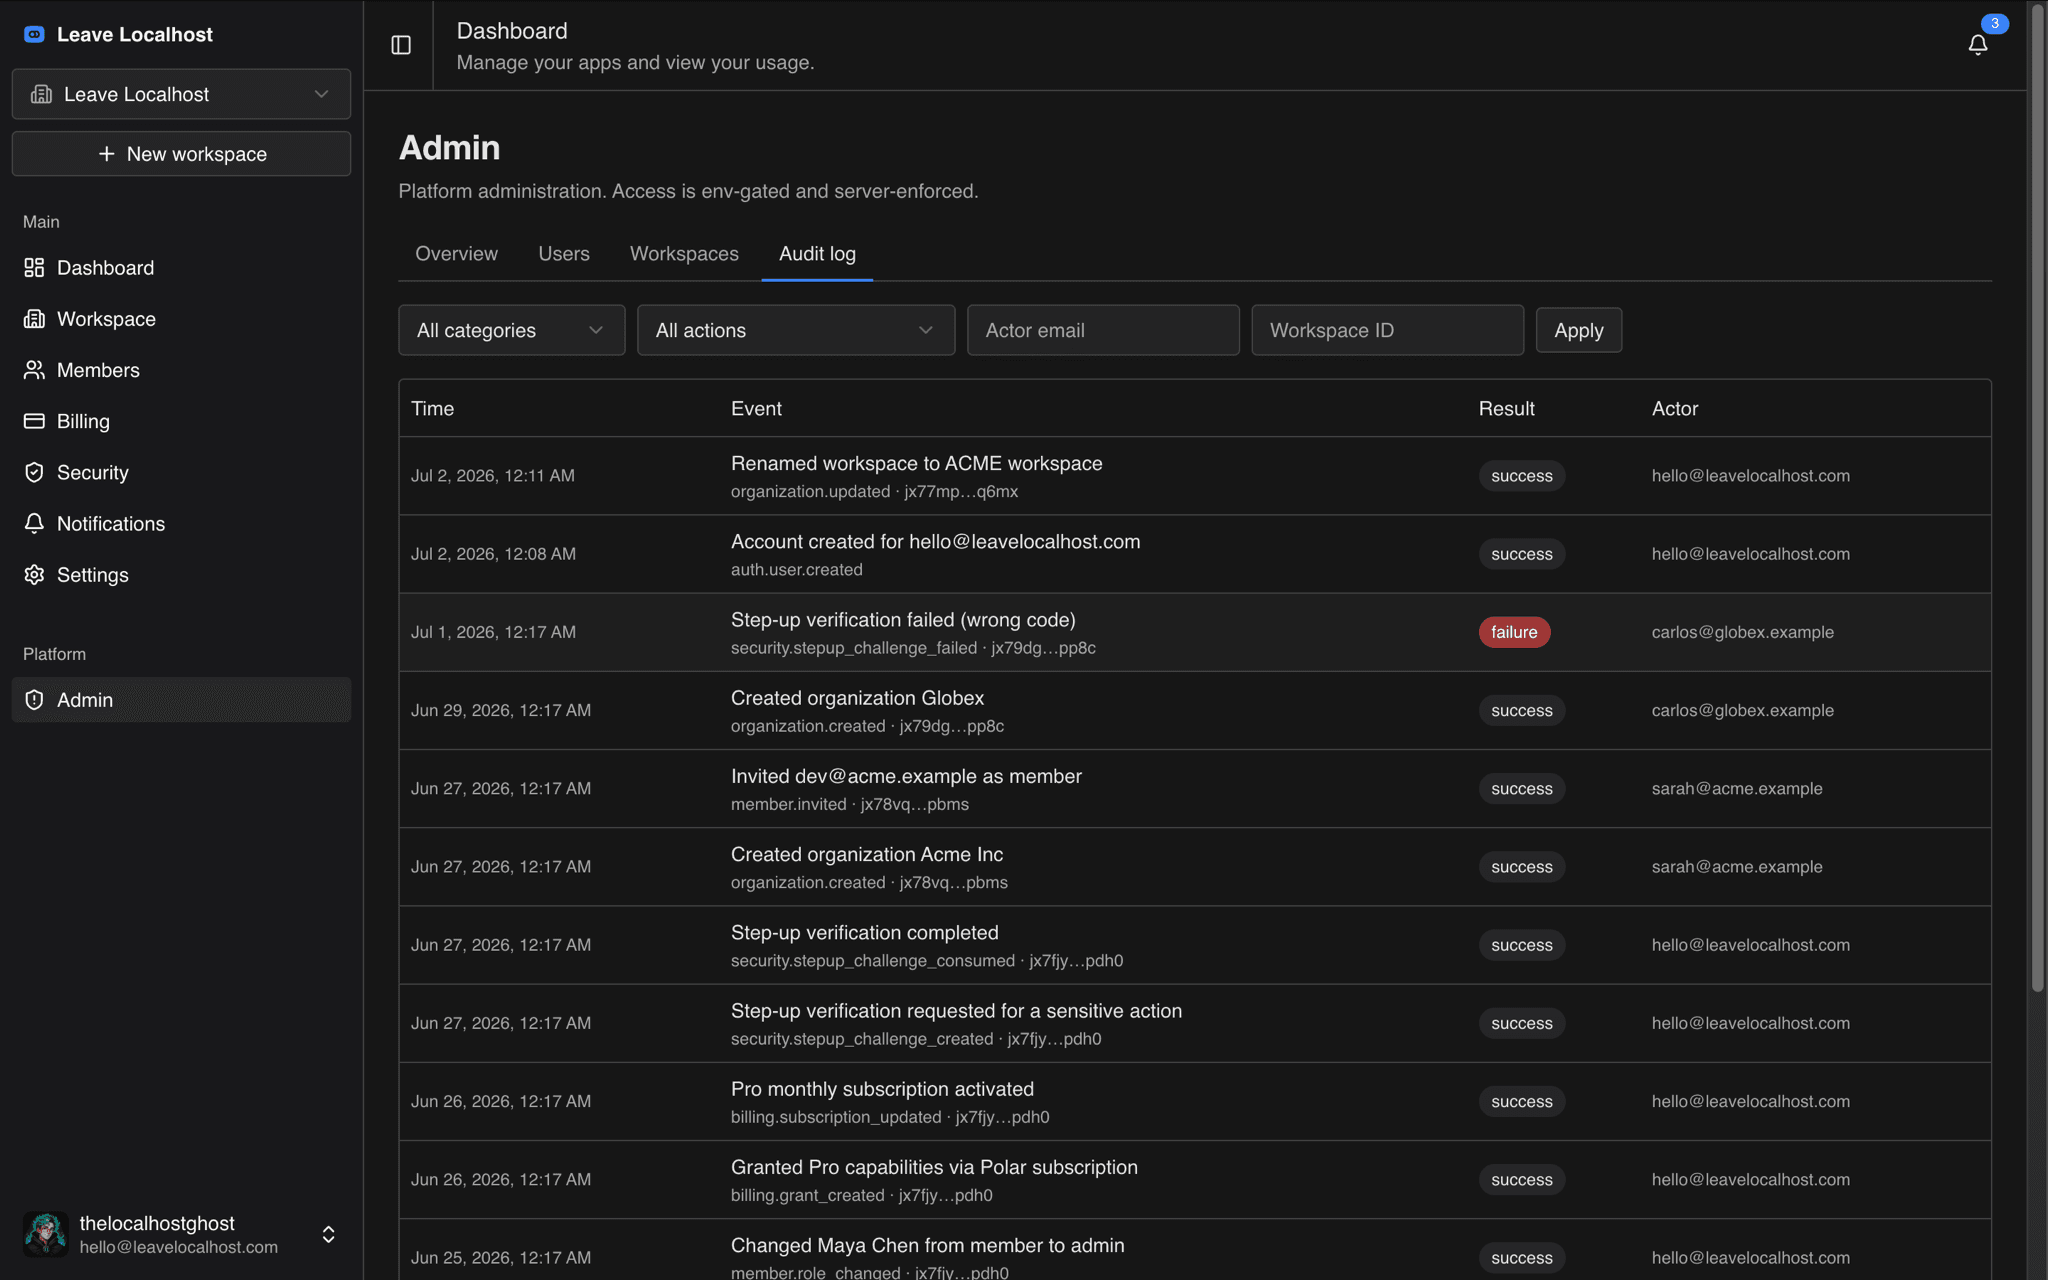Screen dimensions: 2048x1280
Task: Open the Leave Localhost workspace selector dropdown
Action: click(181, 94)
